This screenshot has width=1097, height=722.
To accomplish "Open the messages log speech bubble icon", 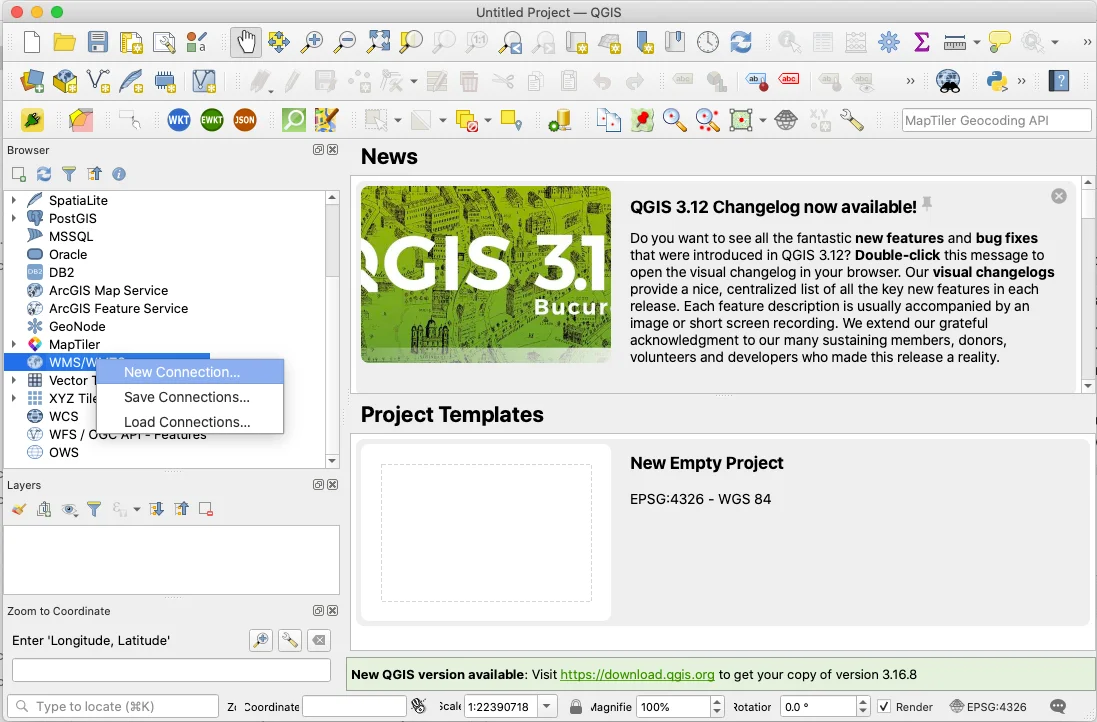I will (x=1059, y=707).
